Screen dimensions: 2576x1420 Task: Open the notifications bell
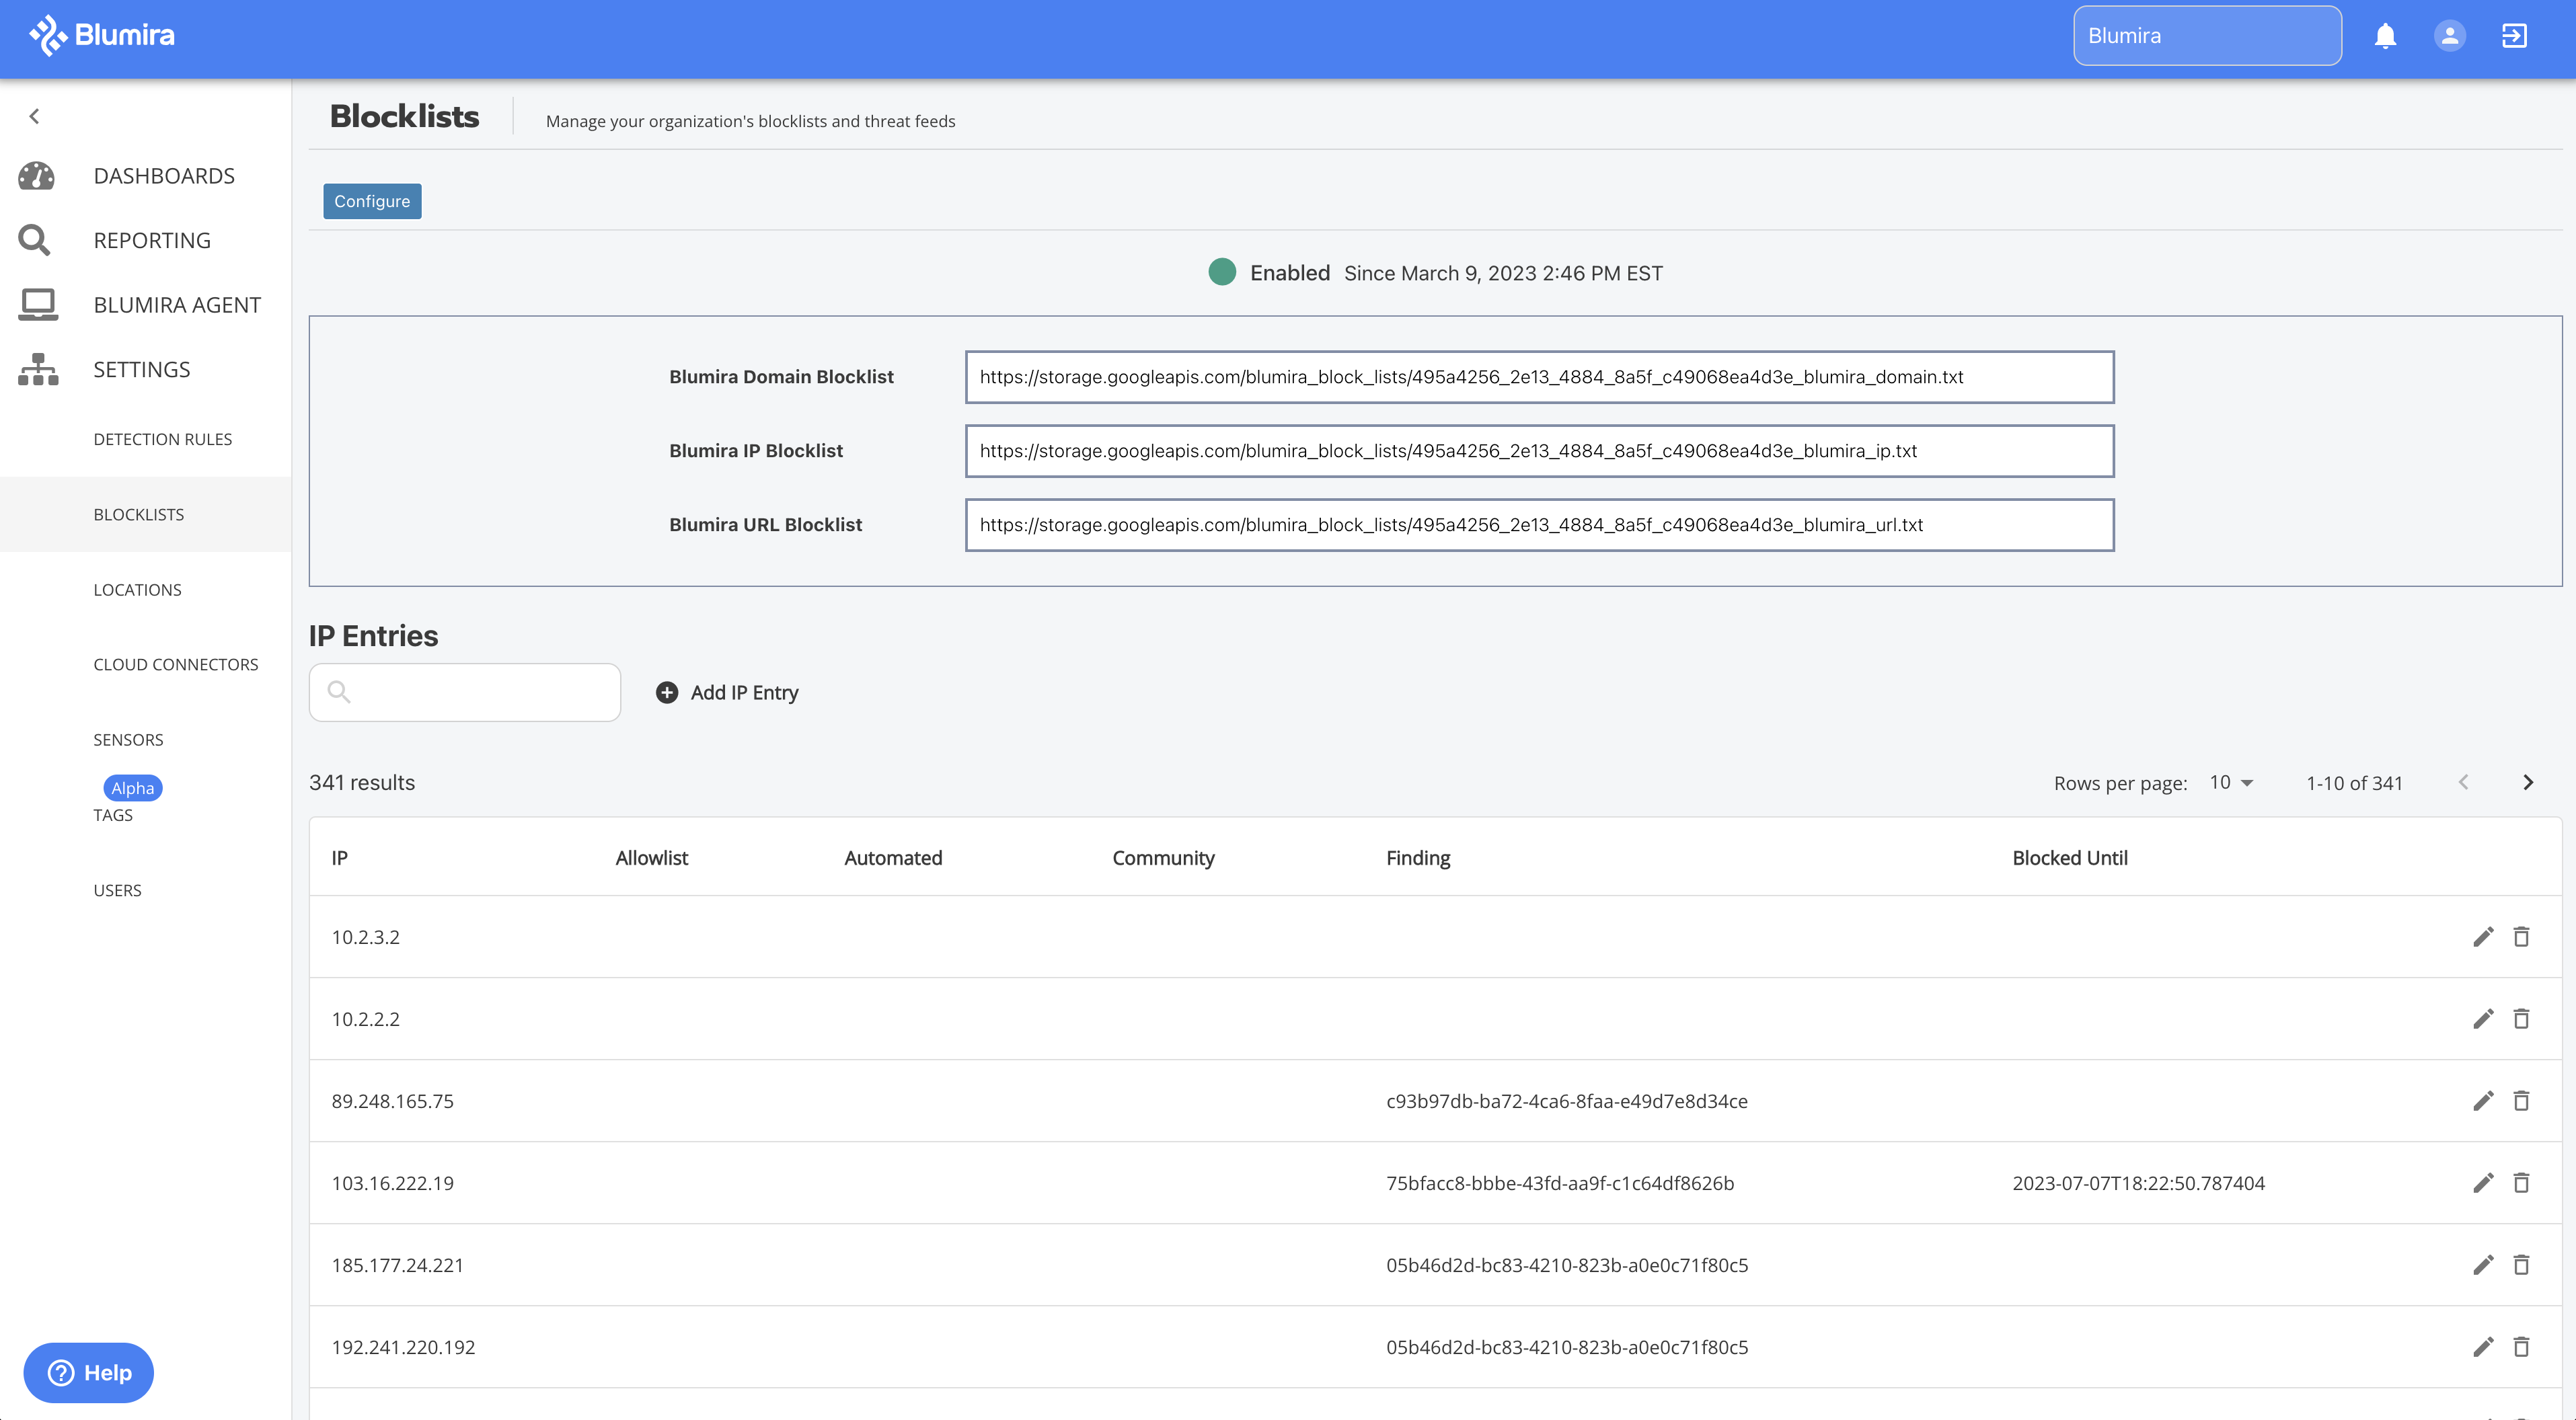pyautogui.click(x=2385, y=35)
